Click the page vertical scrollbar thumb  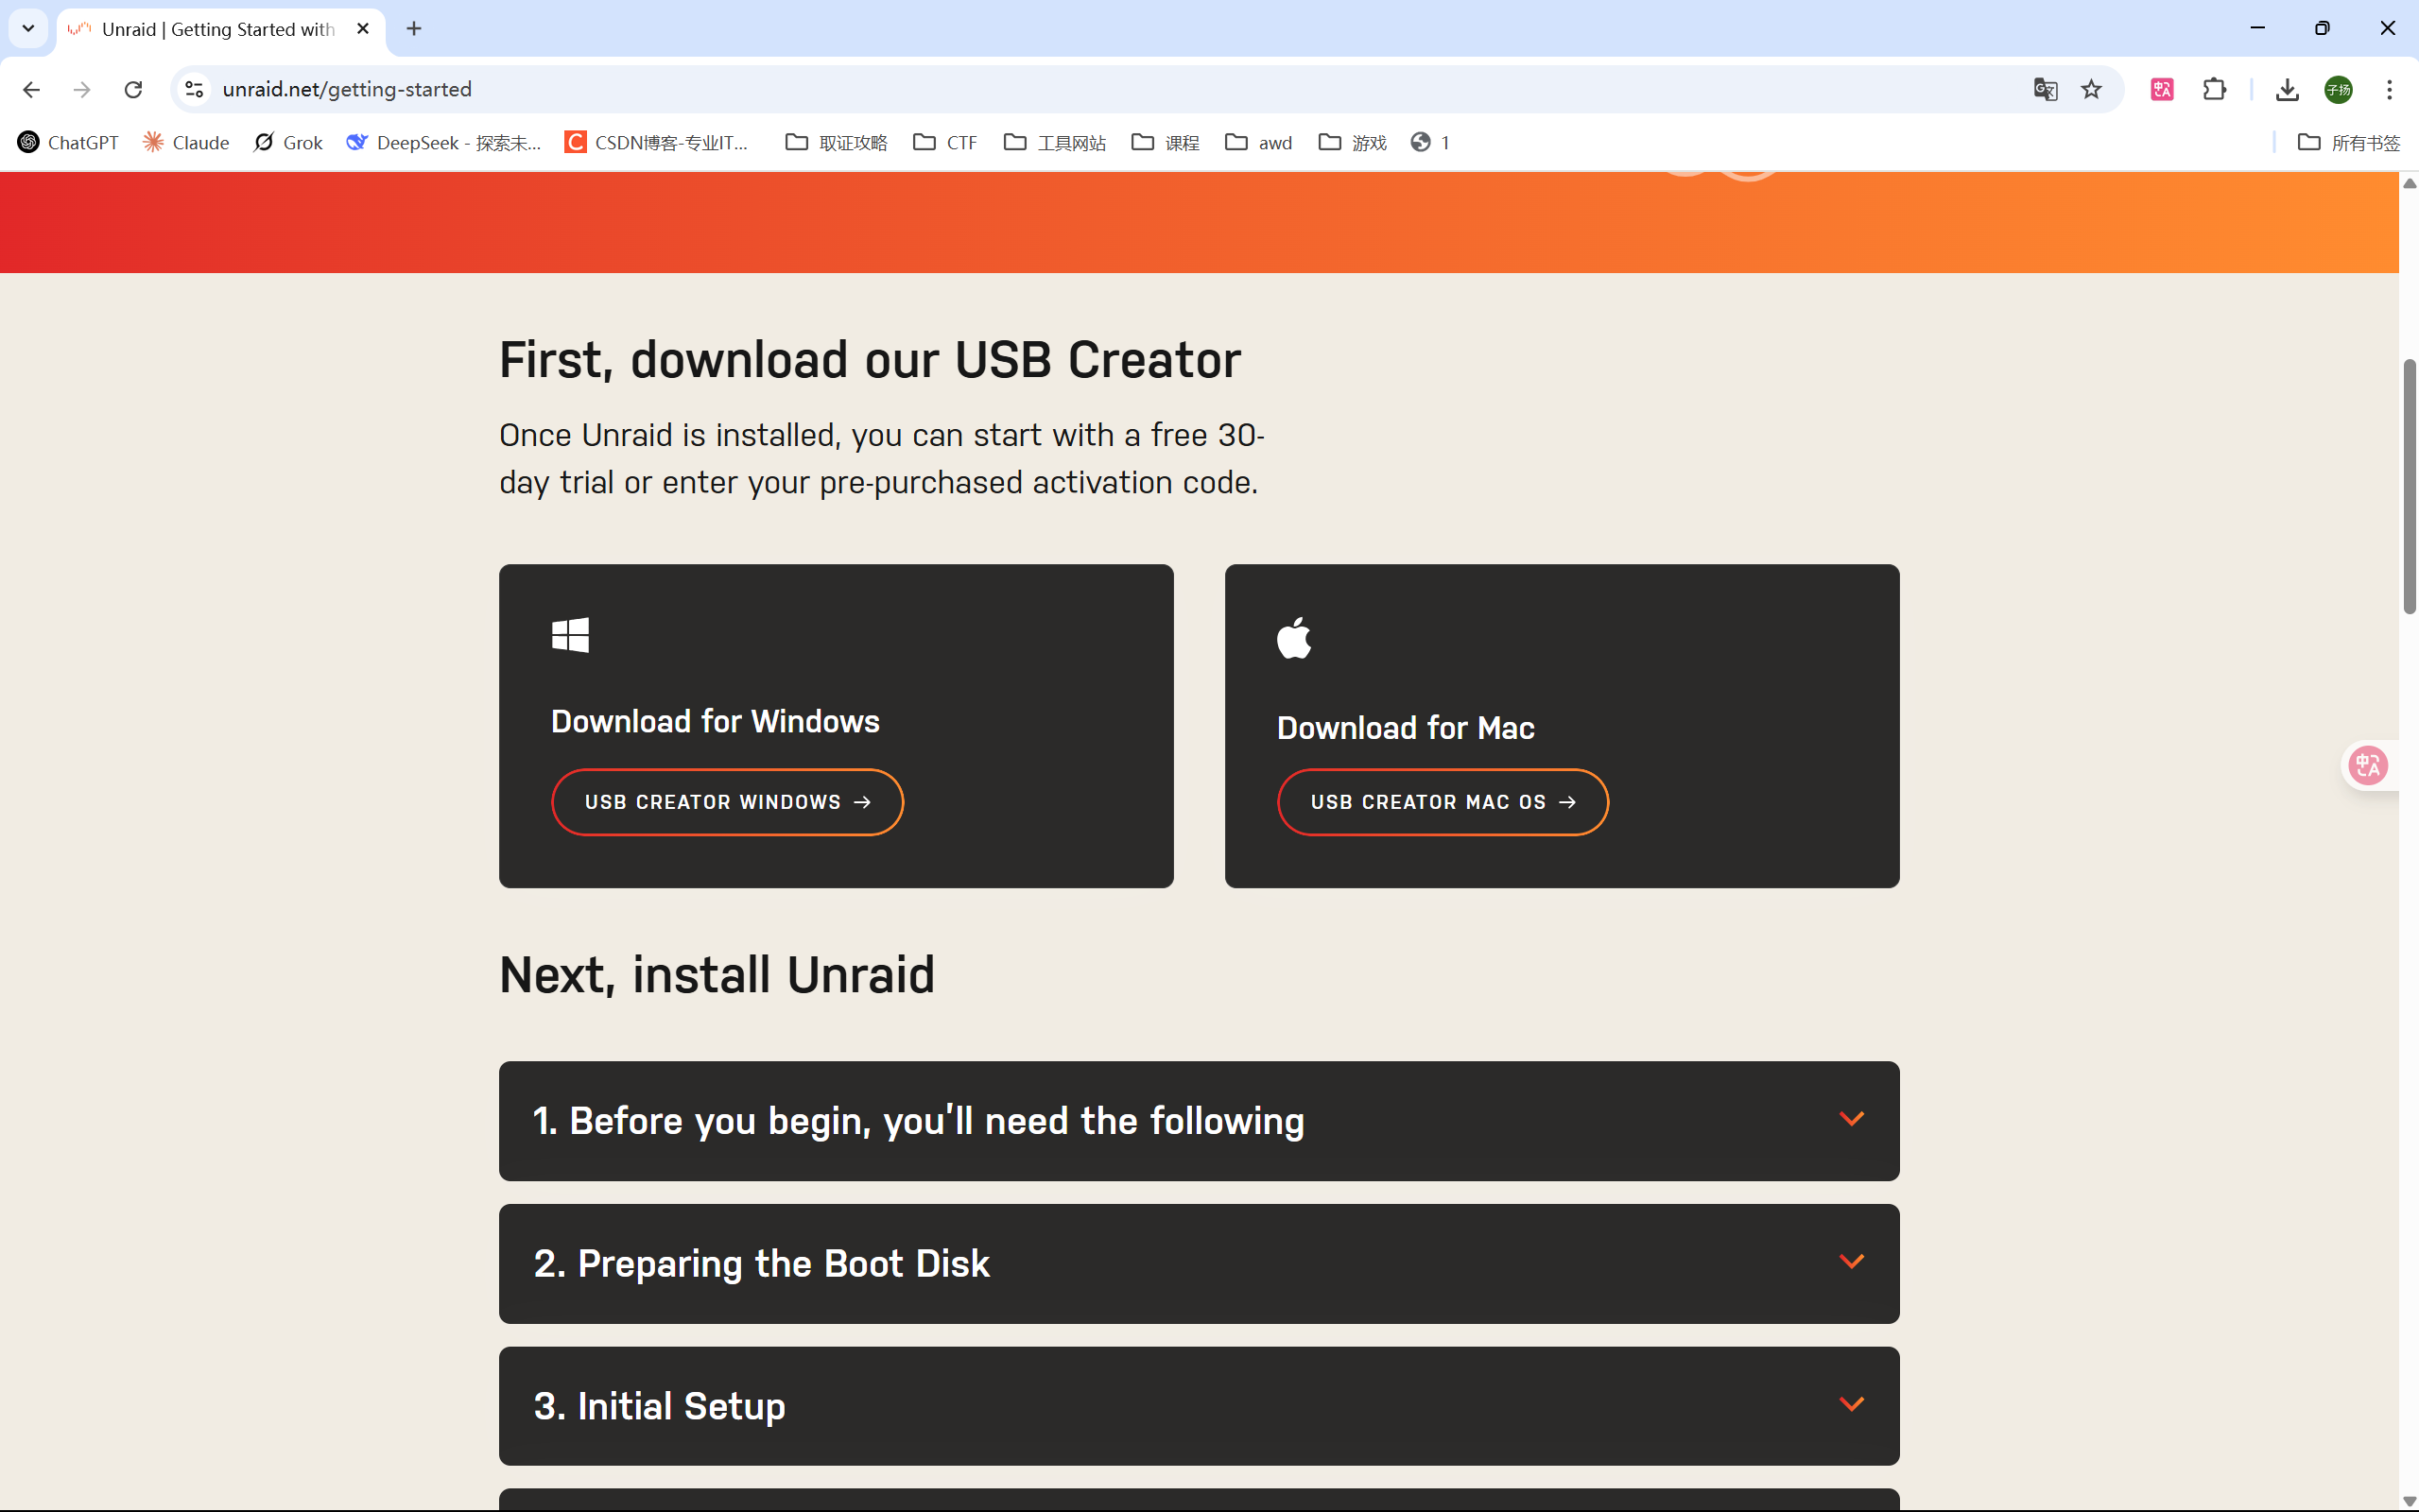tap(2410, 486)
